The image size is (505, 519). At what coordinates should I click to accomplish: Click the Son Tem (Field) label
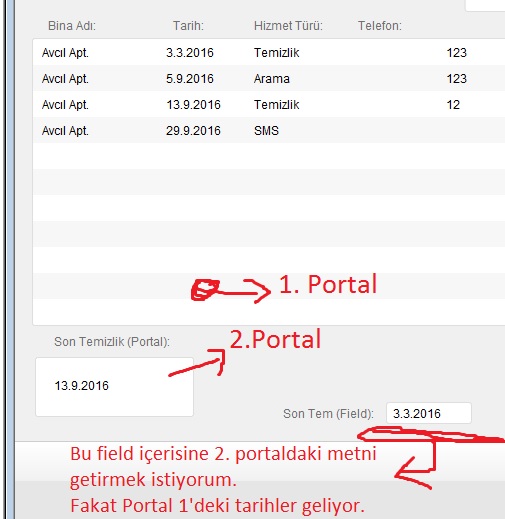pyautogui.click(x=328, y=414)
